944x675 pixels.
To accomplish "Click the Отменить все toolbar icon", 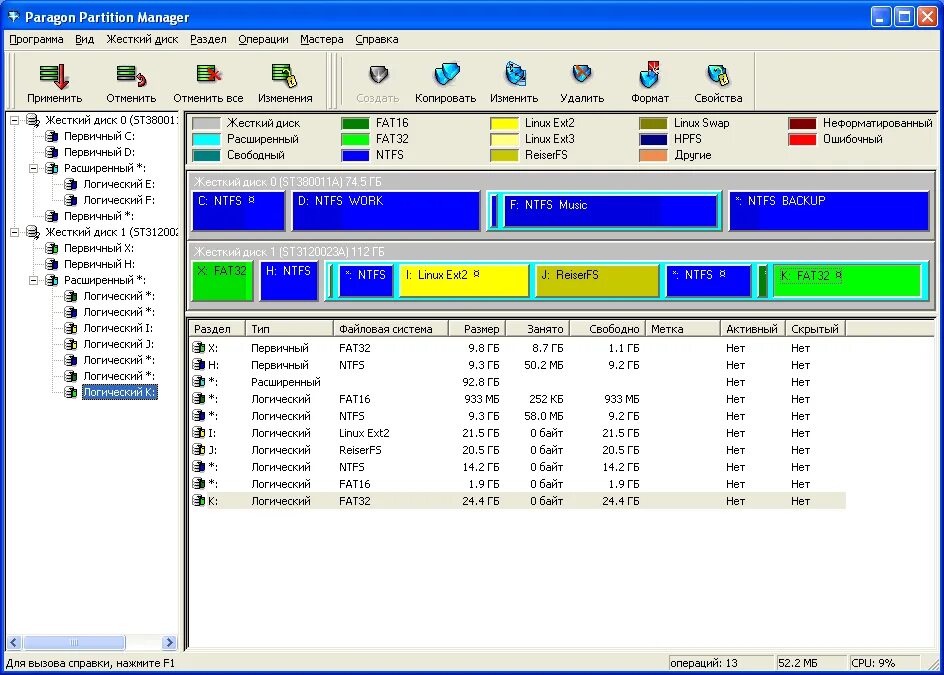I will [x=208, y=76].
